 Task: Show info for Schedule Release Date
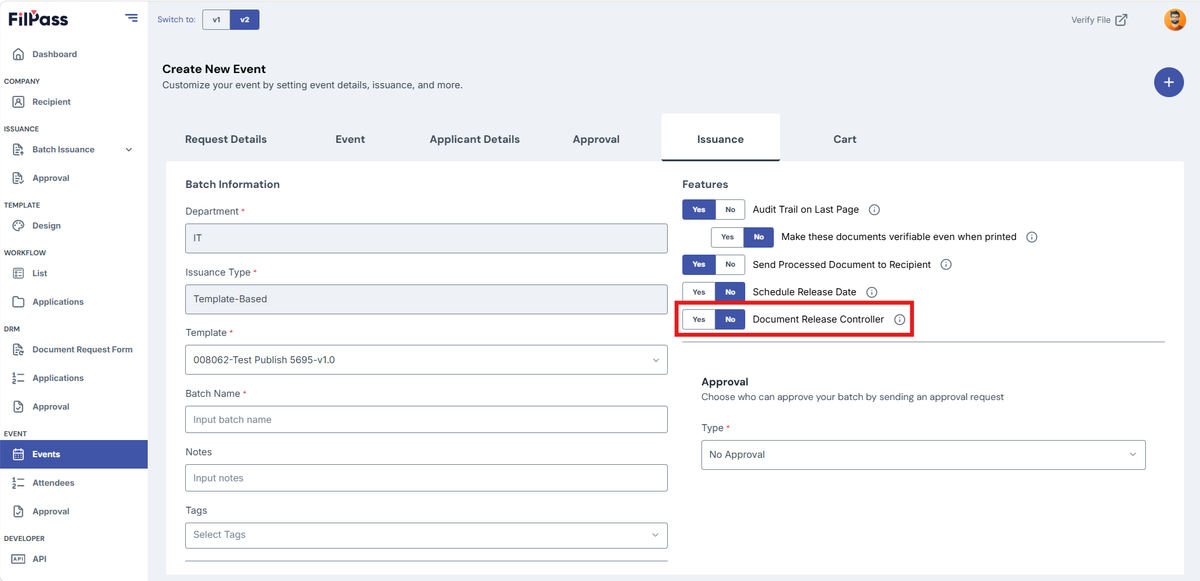pyautogui.click(x=871, y=292)
